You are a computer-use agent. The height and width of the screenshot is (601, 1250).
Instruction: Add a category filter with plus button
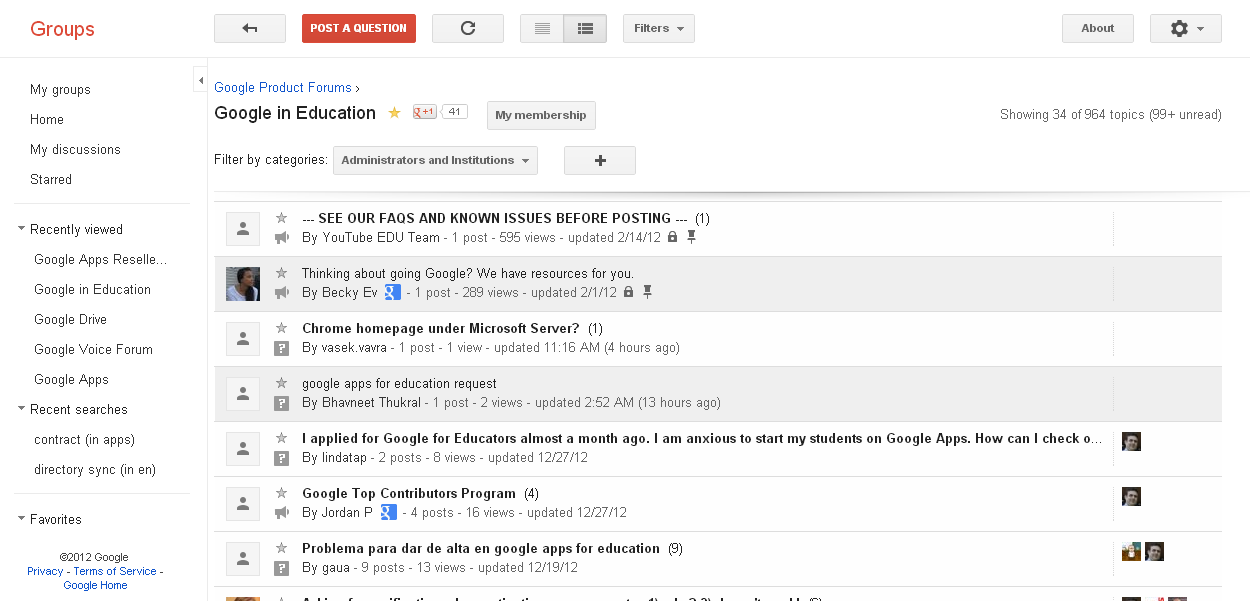tap(600, 160)
